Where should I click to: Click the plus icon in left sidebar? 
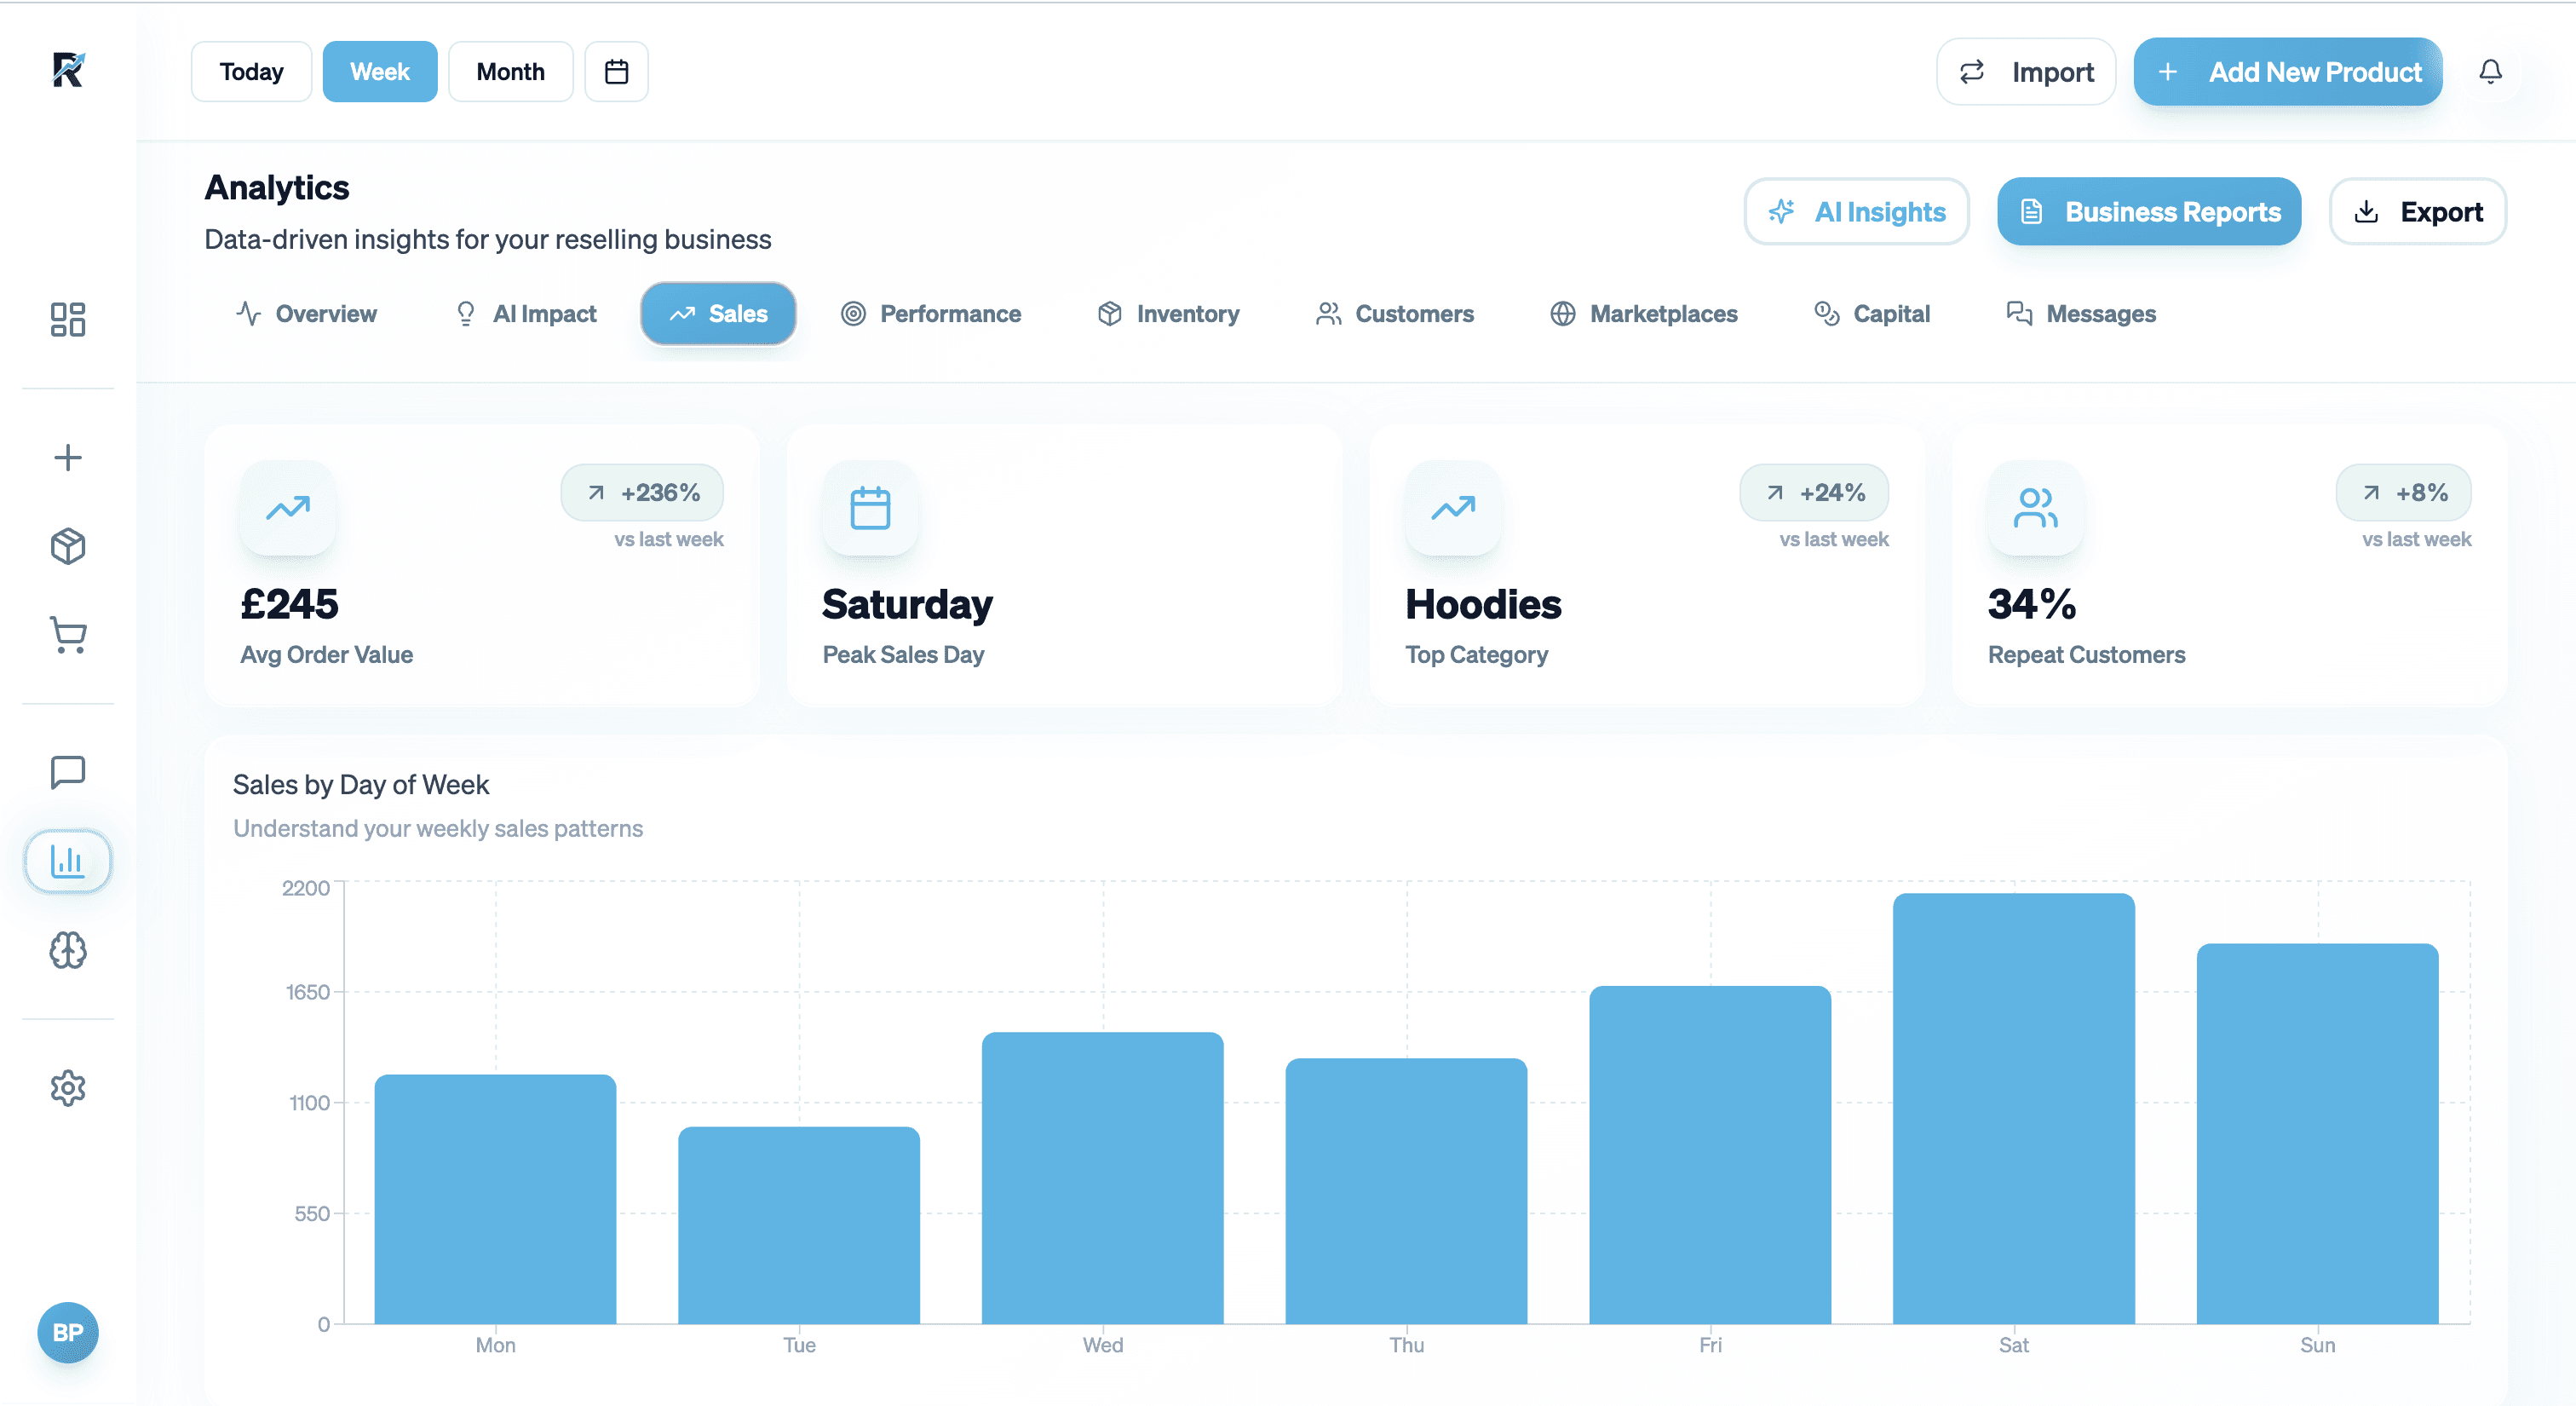(x=67, y=458)
